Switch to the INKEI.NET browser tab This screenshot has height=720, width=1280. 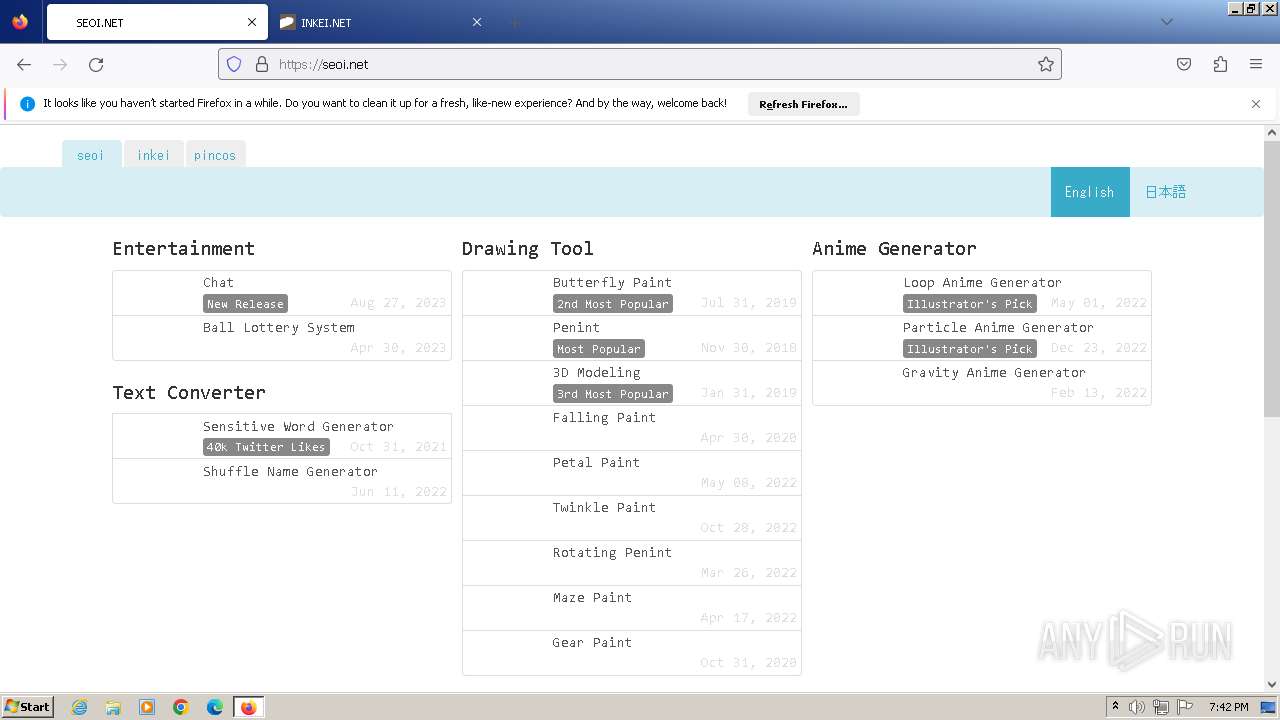pos(381,22)
